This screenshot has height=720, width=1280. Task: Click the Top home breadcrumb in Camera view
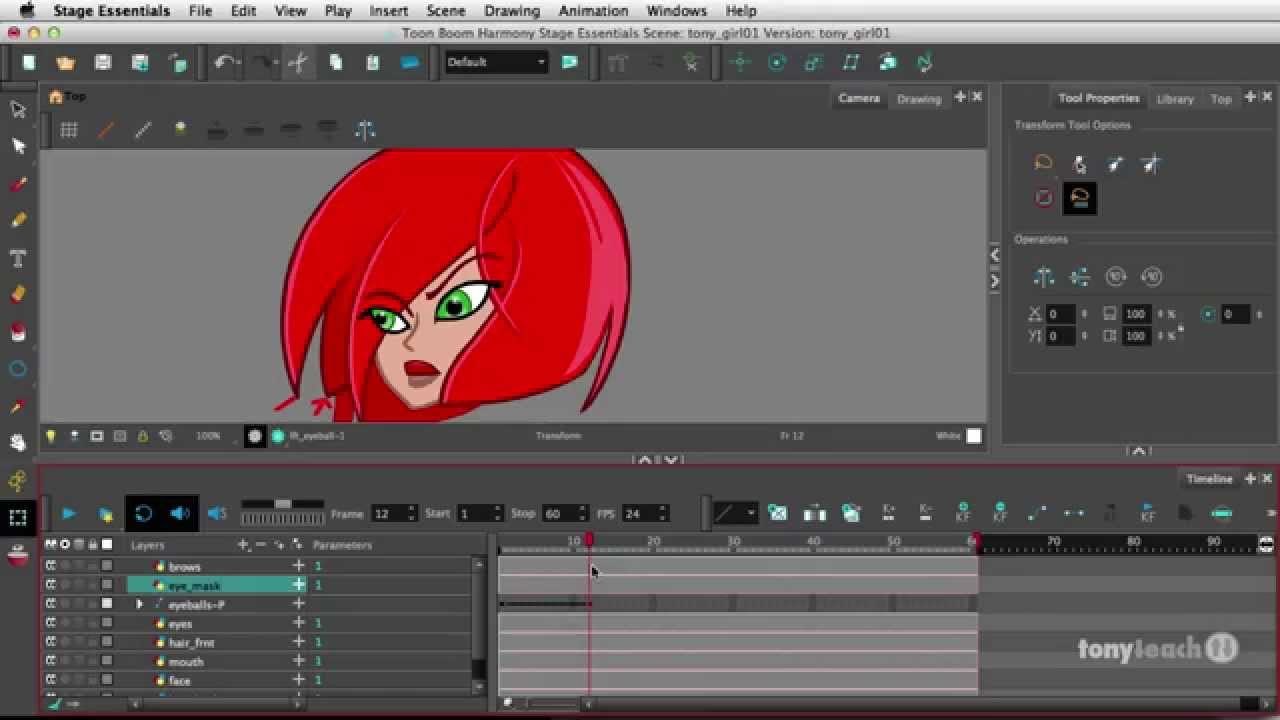click(68, 97)
